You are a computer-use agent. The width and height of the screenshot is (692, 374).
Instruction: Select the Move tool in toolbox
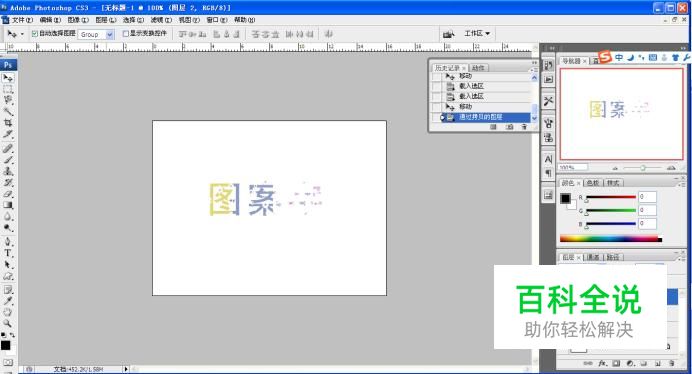(x=8, y=78)
